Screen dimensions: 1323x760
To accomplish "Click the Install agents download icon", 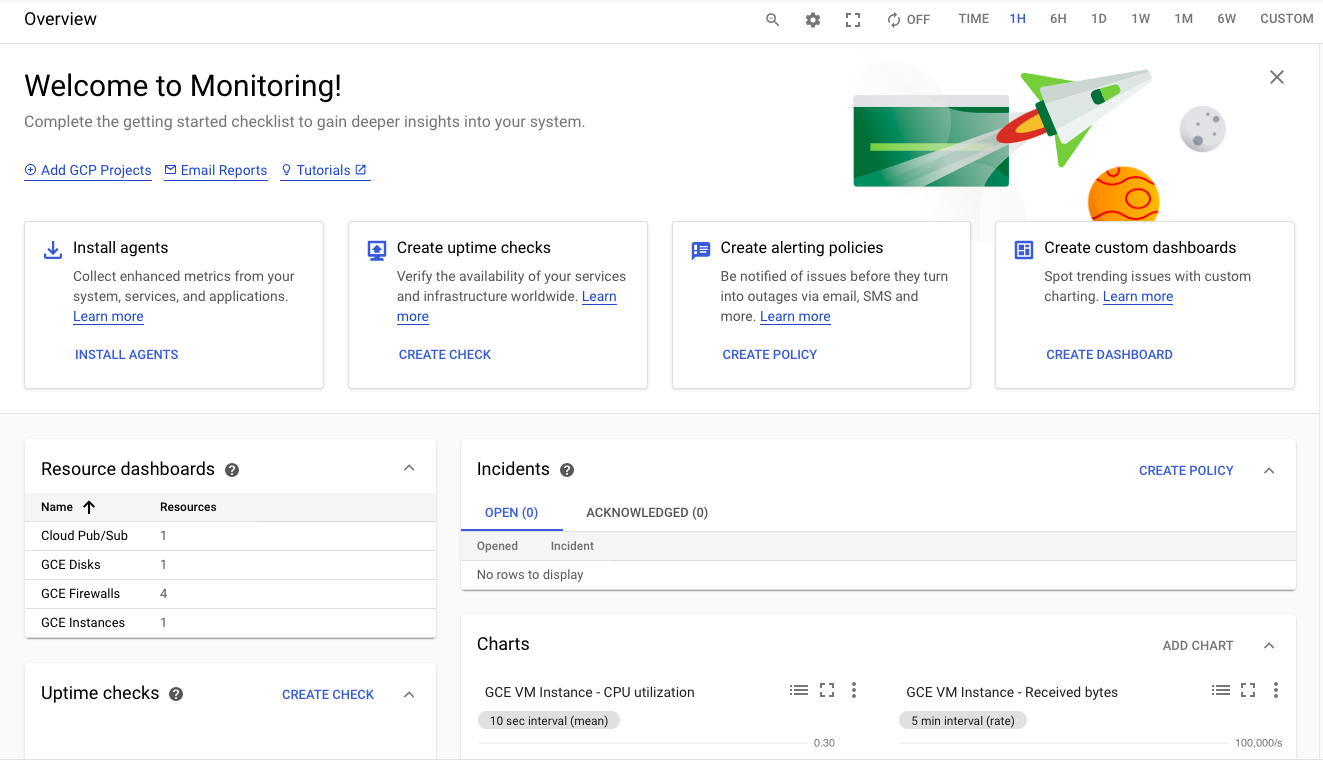I will point(53,249).
